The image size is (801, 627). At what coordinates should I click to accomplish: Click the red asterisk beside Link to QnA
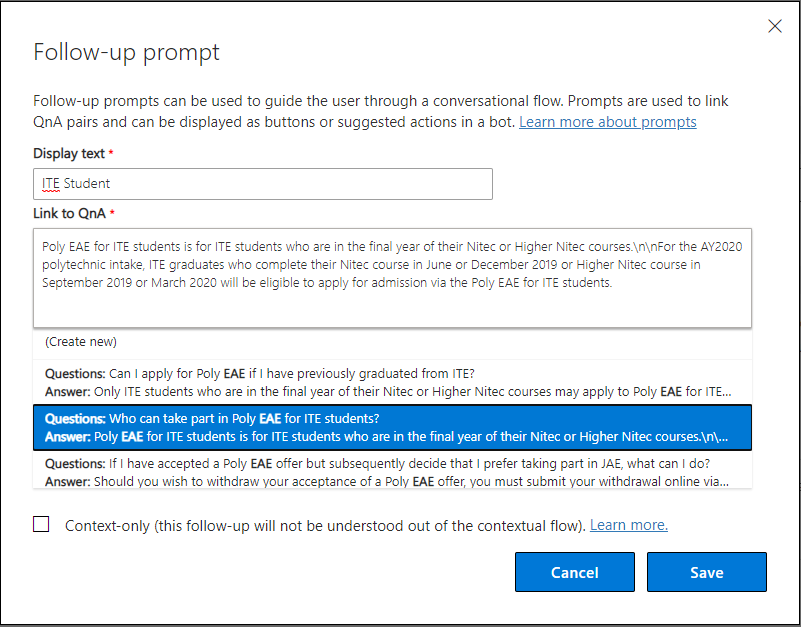point(112,212)
